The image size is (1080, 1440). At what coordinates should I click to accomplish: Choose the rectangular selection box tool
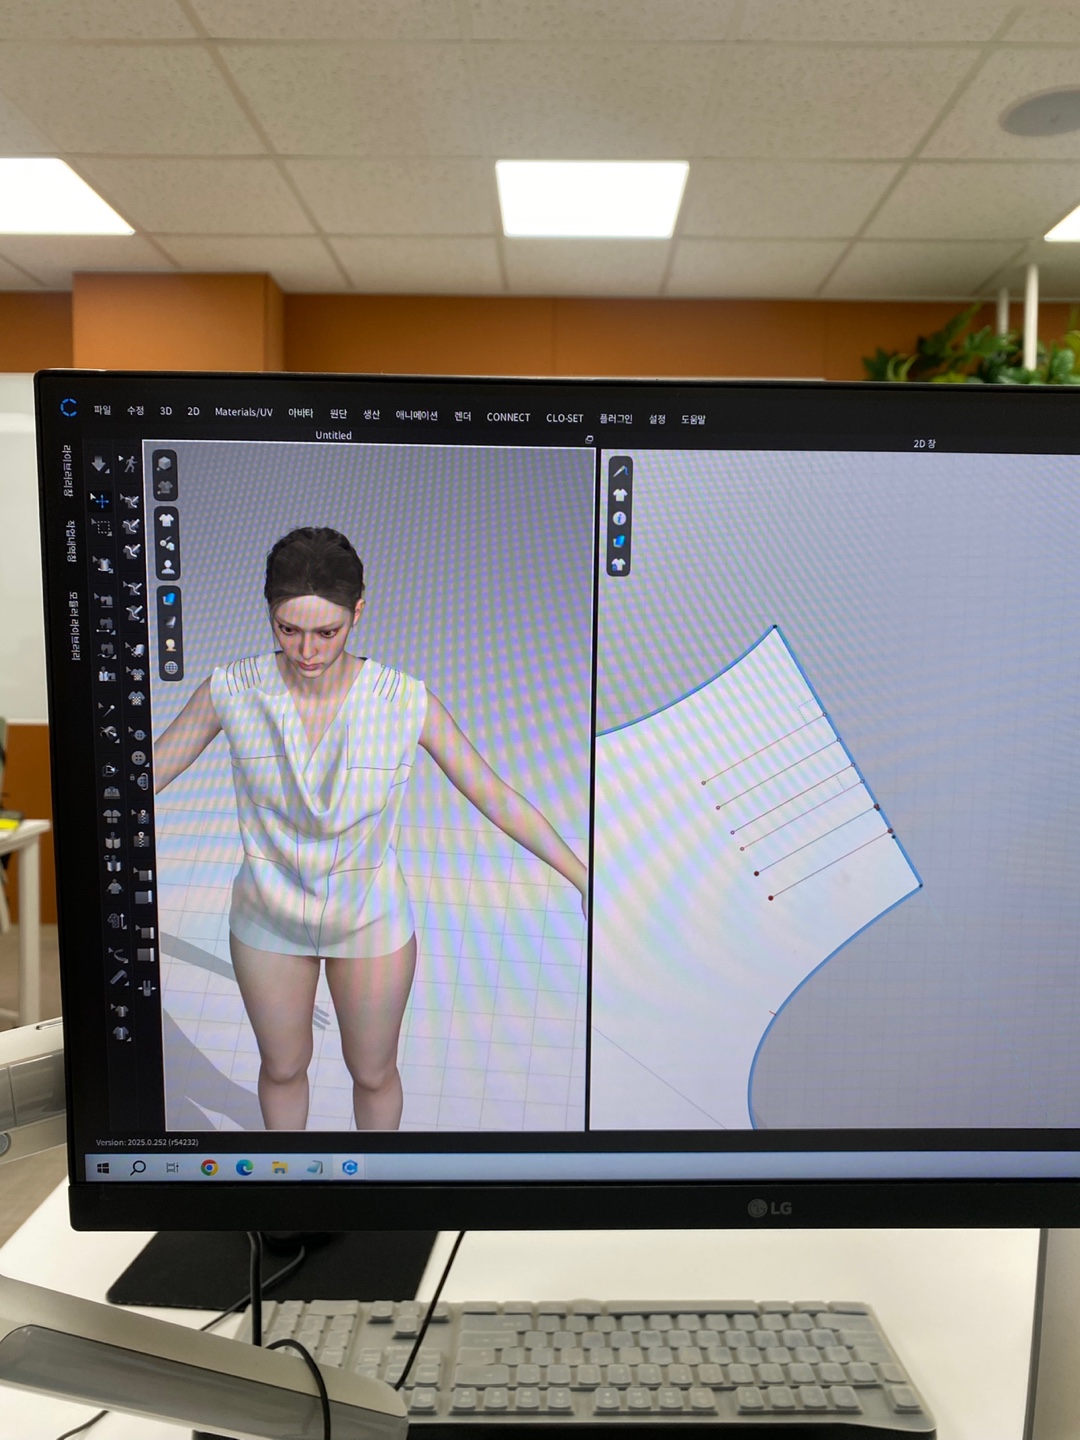(102, 528)
